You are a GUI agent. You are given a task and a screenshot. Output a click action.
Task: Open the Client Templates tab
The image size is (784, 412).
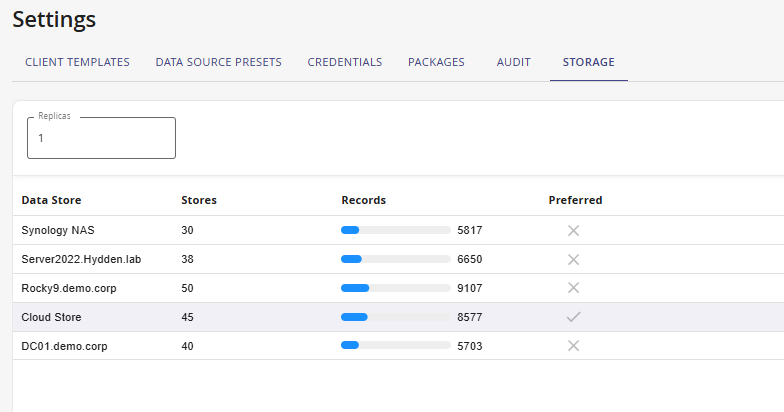coord(77,62)
